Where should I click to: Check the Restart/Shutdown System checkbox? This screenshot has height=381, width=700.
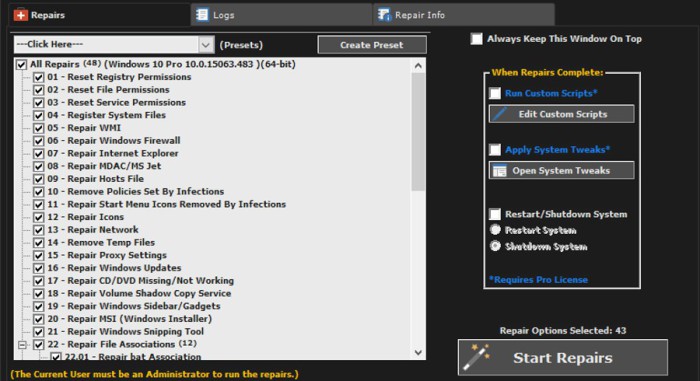point(495,214)
